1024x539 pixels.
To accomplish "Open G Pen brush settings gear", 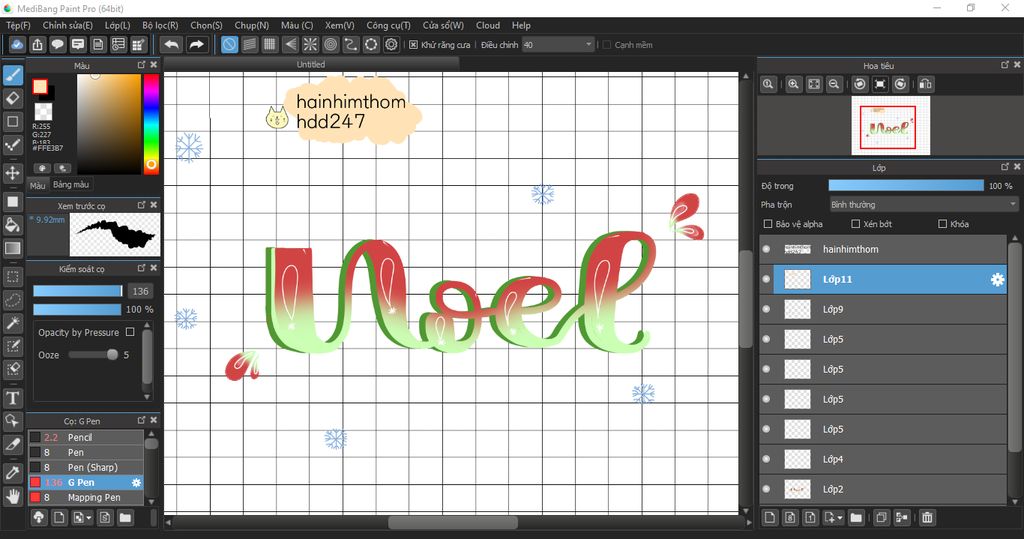I will [136, 483].
